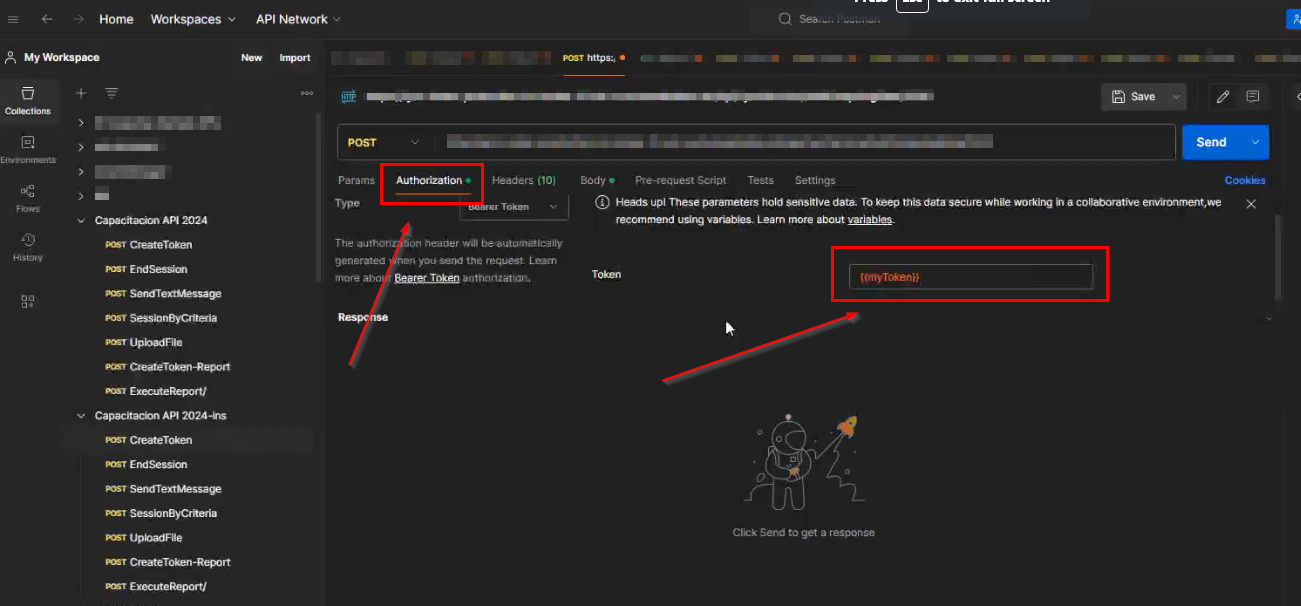Open the Pre-request Script tab
The width and height of the screenshot is (1301, 606).
click(x=680, y=180)
